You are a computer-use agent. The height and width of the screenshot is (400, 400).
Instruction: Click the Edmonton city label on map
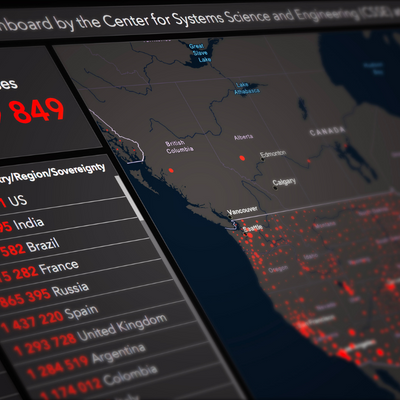[x=273, y=154]
